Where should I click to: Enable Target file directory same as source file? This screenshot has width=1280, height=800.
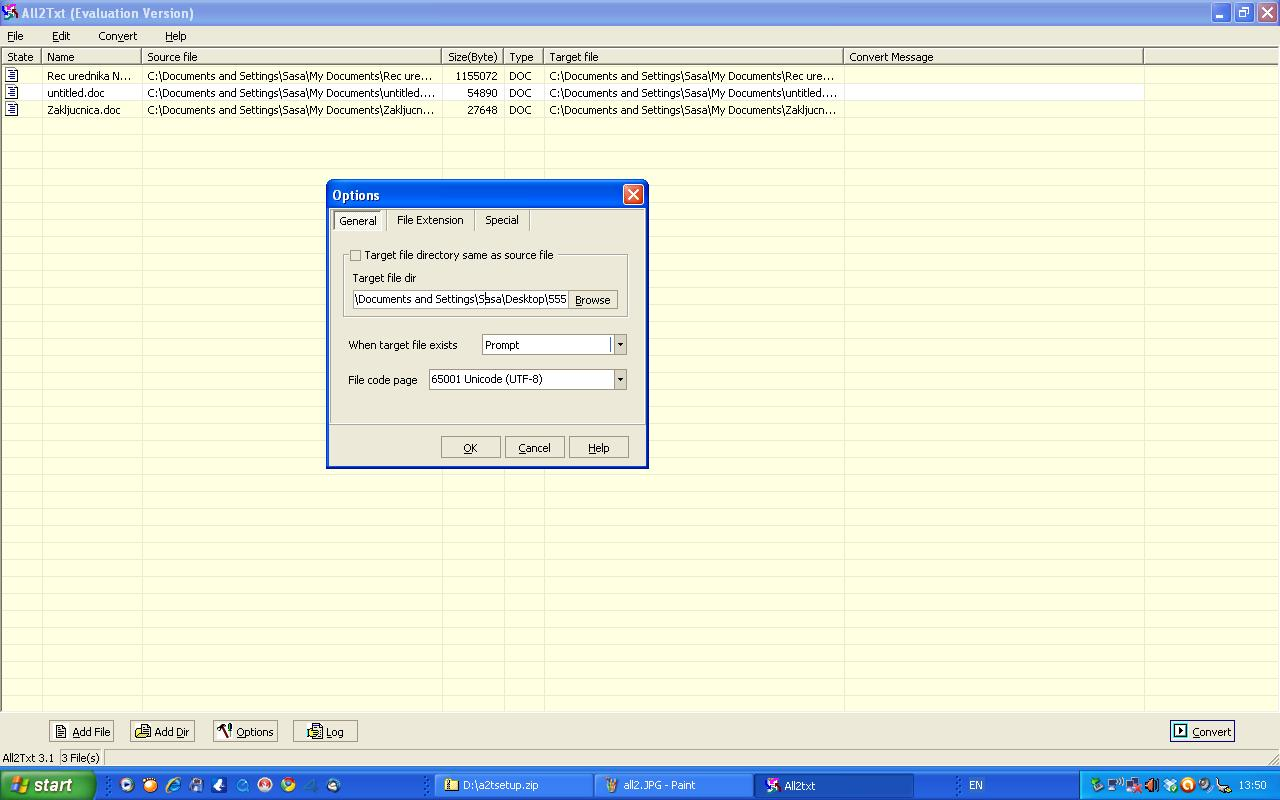355,255
